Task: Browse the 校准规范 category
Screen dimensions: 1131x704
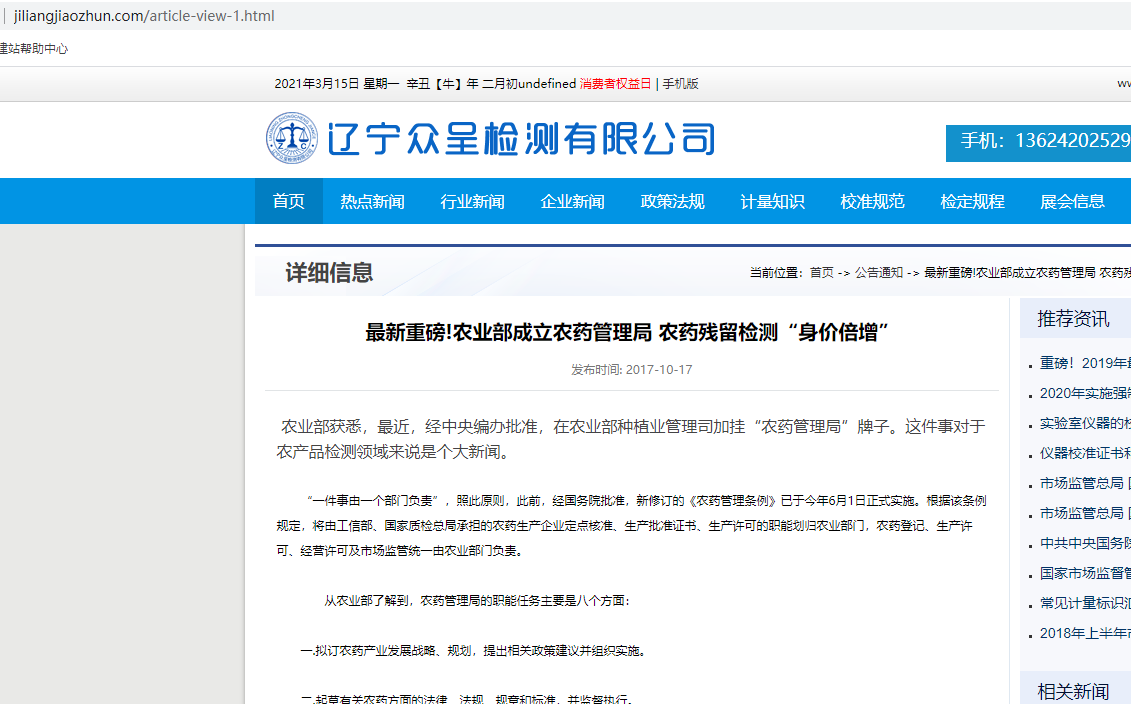Action: click(x=872, y=201)
